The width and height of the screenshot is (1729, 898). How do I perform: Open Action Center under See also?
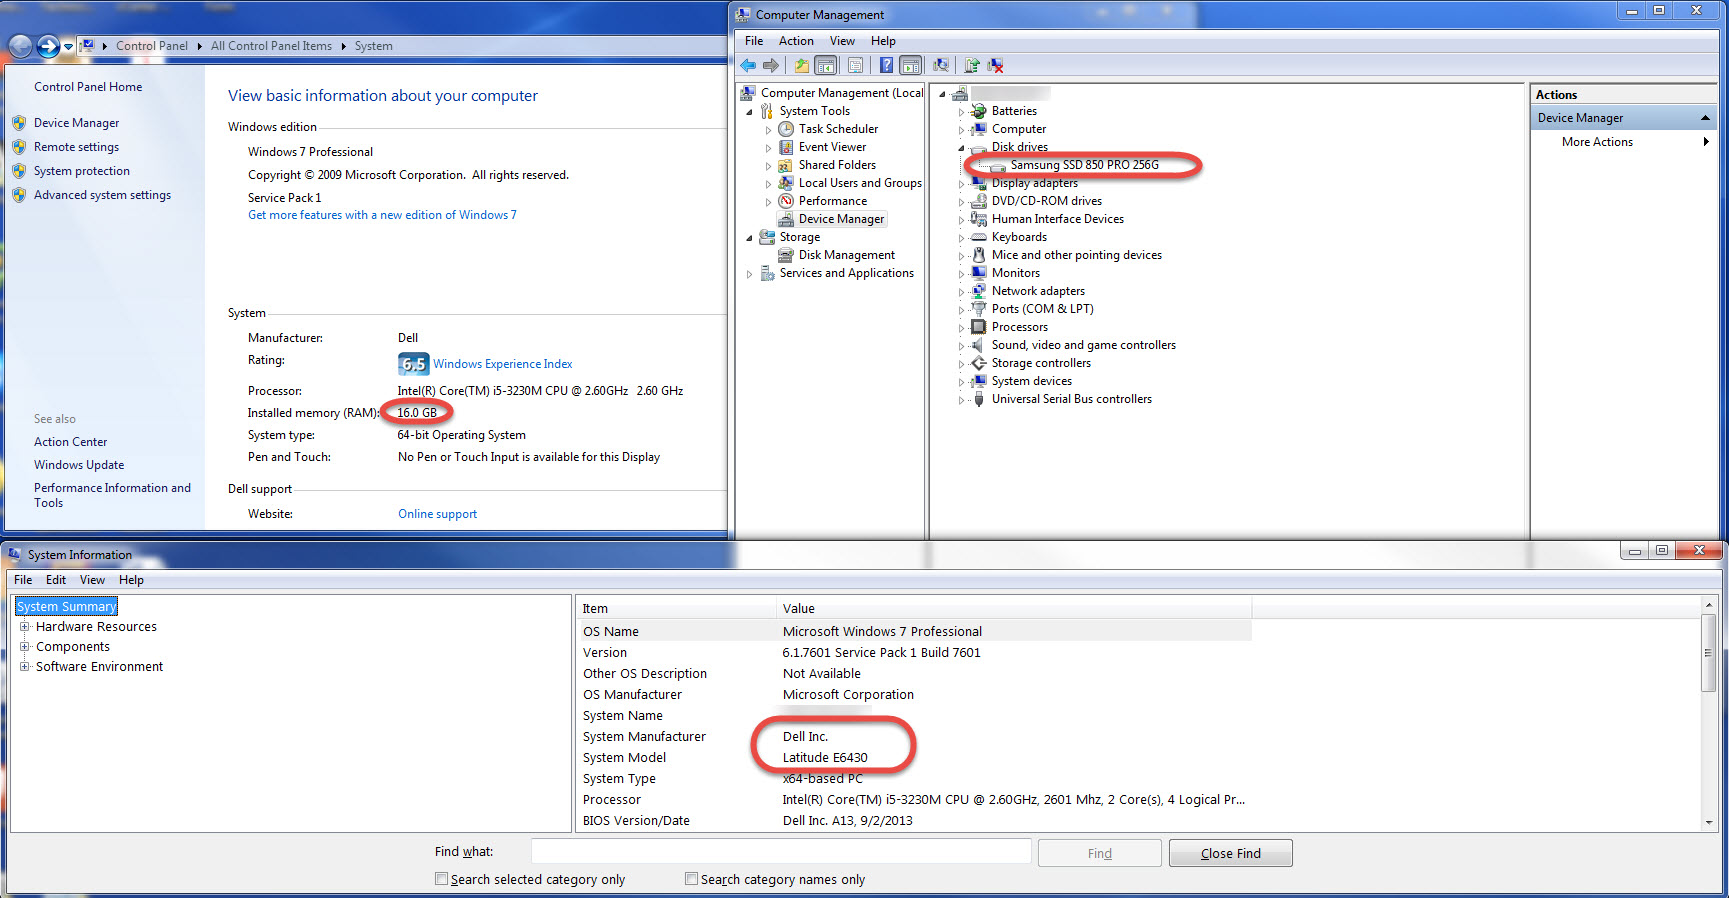pyautogui.click(x=70, y=442)
